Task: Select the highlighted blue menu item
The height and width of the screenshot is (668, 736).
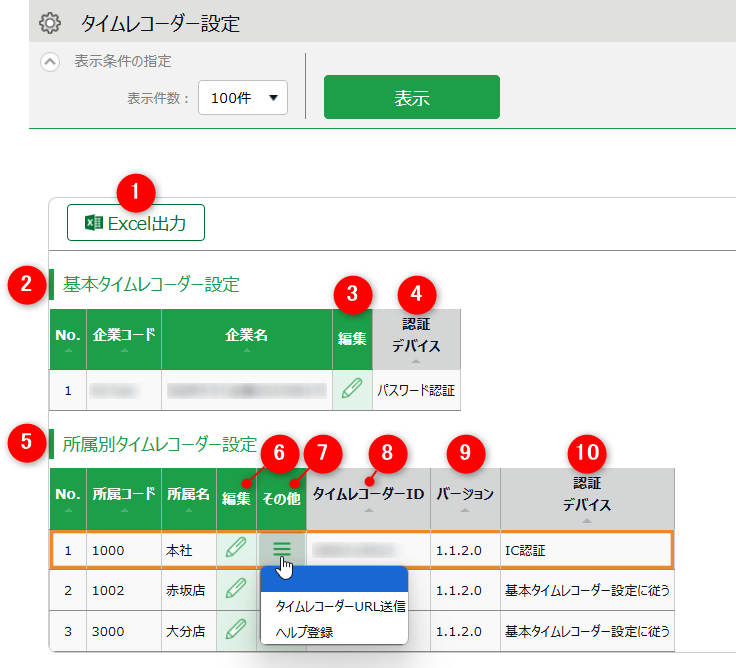Action: tap(334, 580)
